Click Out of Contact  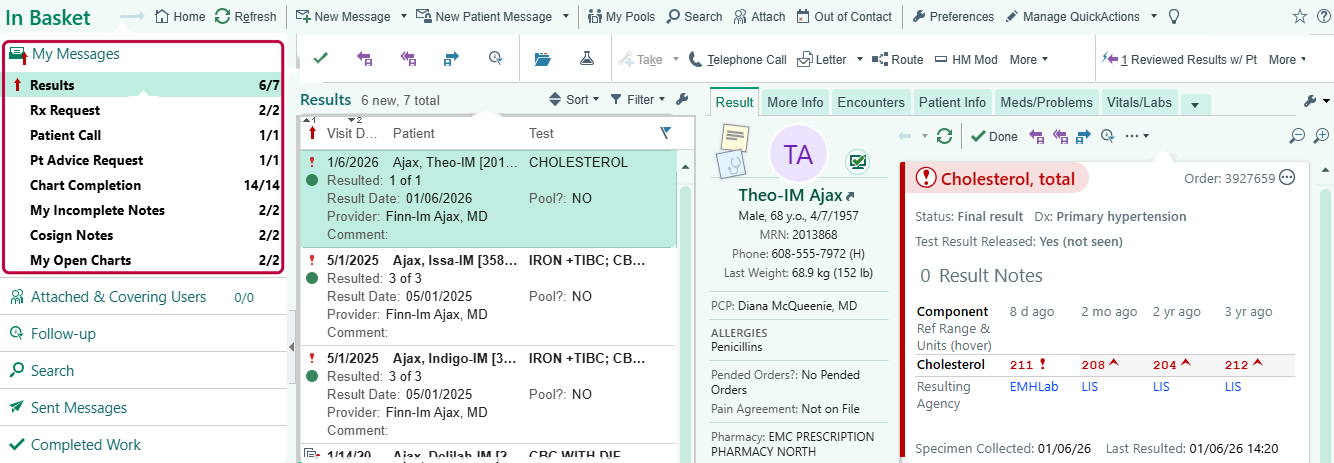pyautogui.click(x=844, y=17)
